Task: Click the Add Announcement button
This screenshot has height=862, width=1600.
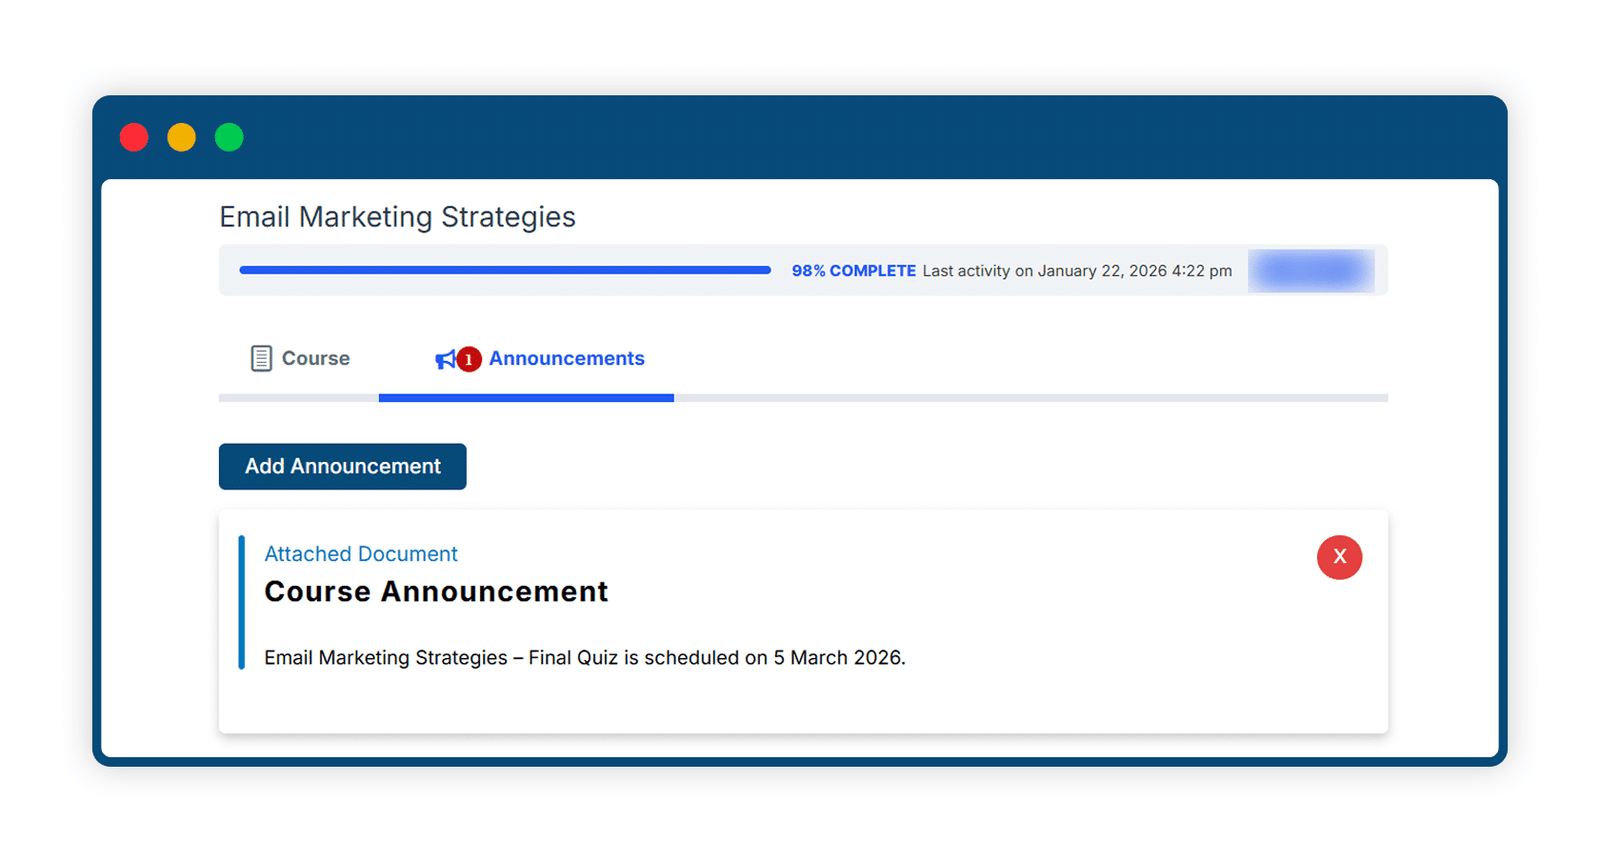Action: [343, 466]
